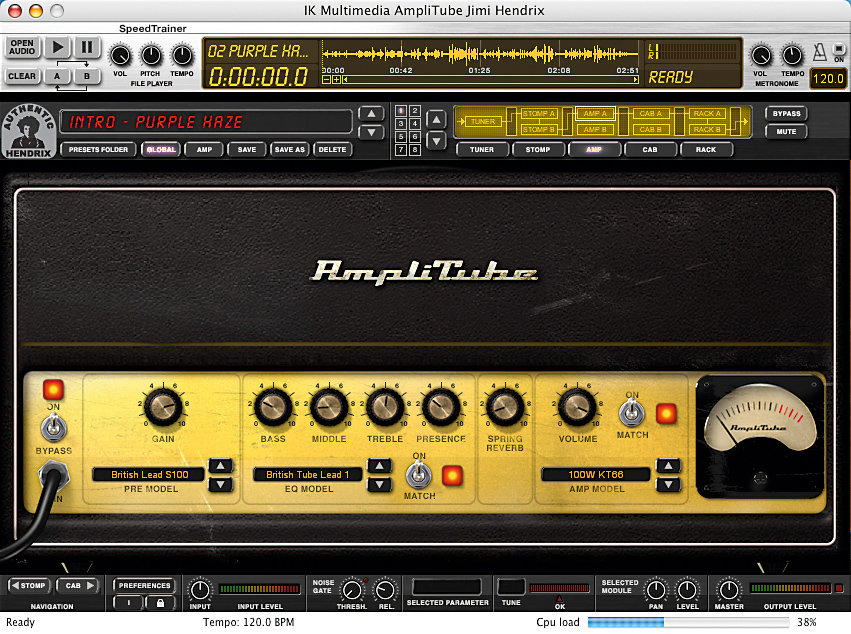Select the AMP A block in chain
This screenshot has height=634, width=851.
pyautogui.click(x=595, y=113)
